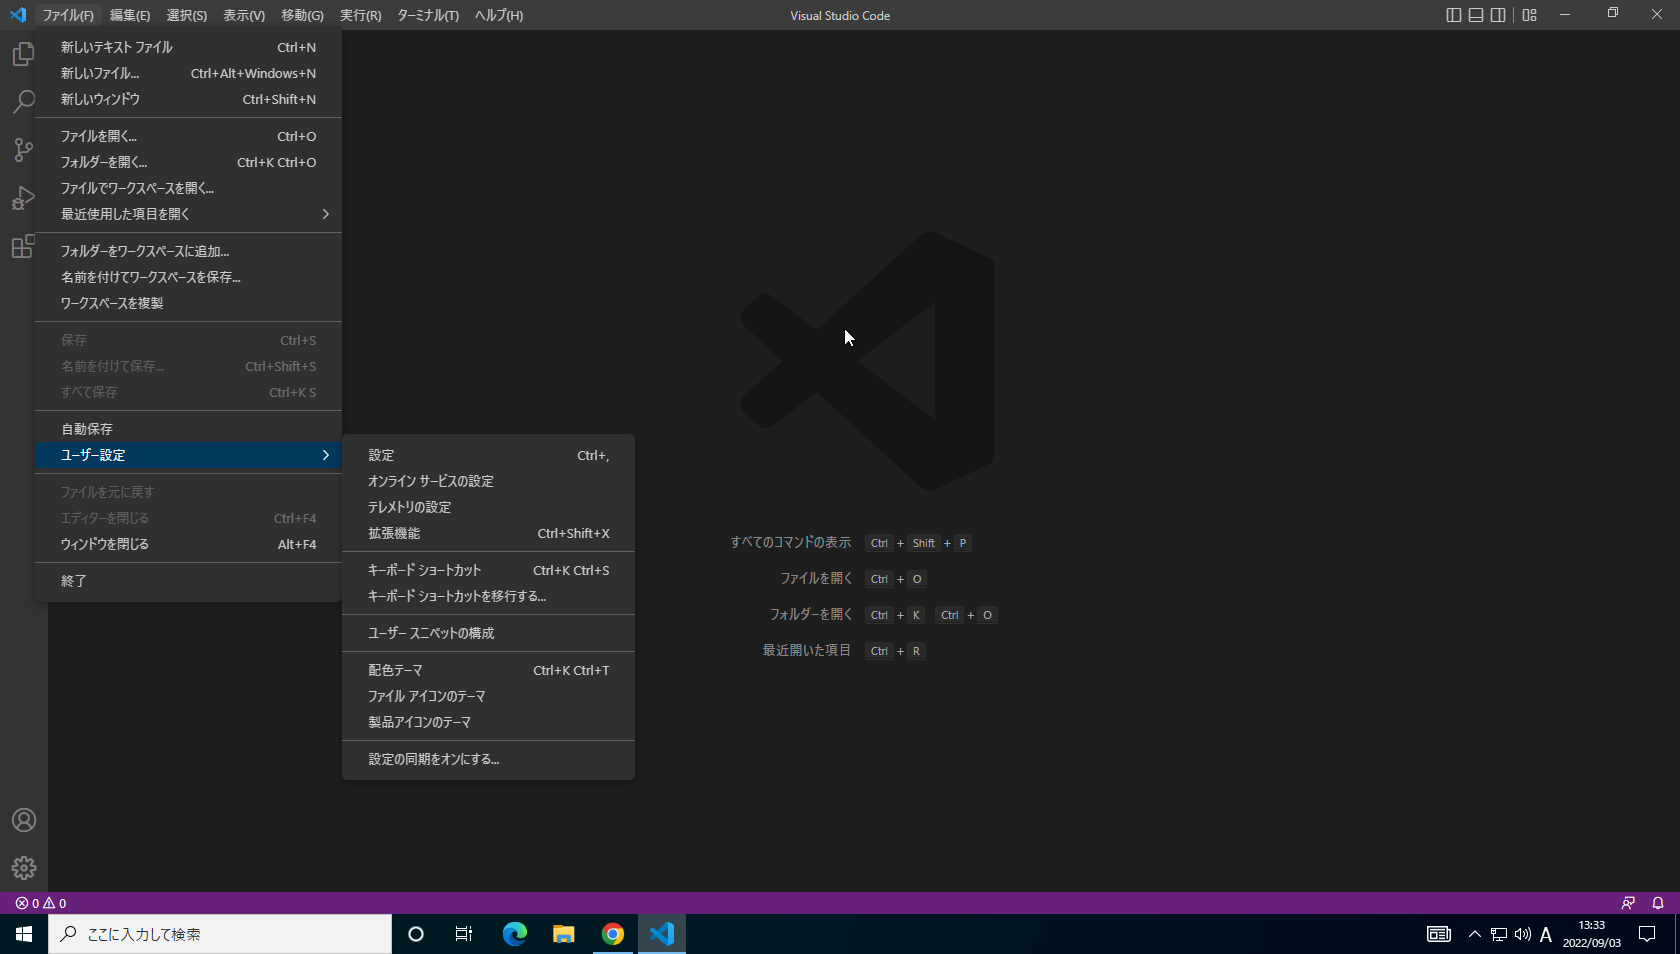Screen dimensions: 1680x954
Task: Choose ファイルを開く... in File menu
Action: (189, 136)
